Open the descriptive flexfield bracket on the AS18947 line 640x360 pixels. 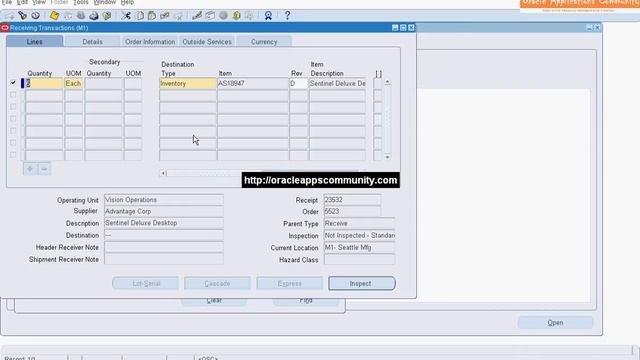point(378,83)
